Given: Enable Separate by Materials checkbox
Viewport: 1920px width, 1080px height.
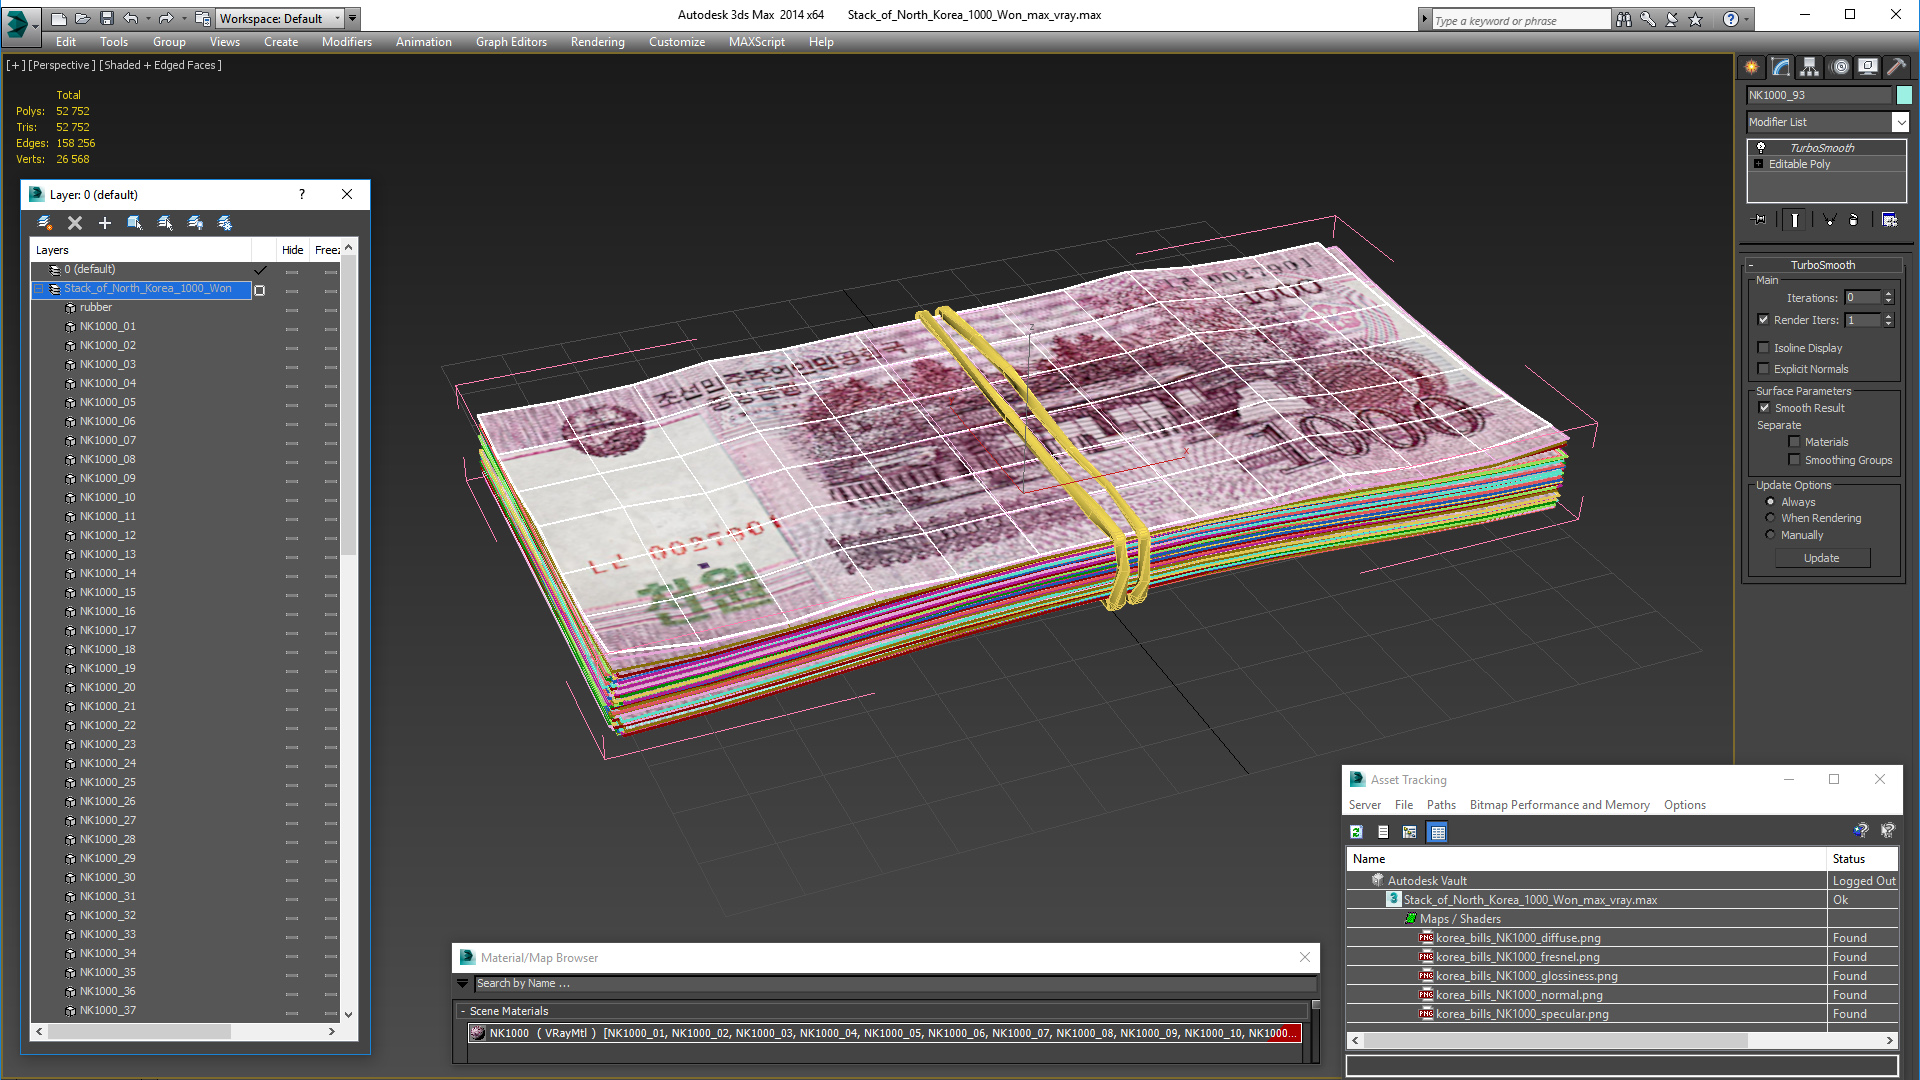Looking at the screenshot, I should point(1795,442).
